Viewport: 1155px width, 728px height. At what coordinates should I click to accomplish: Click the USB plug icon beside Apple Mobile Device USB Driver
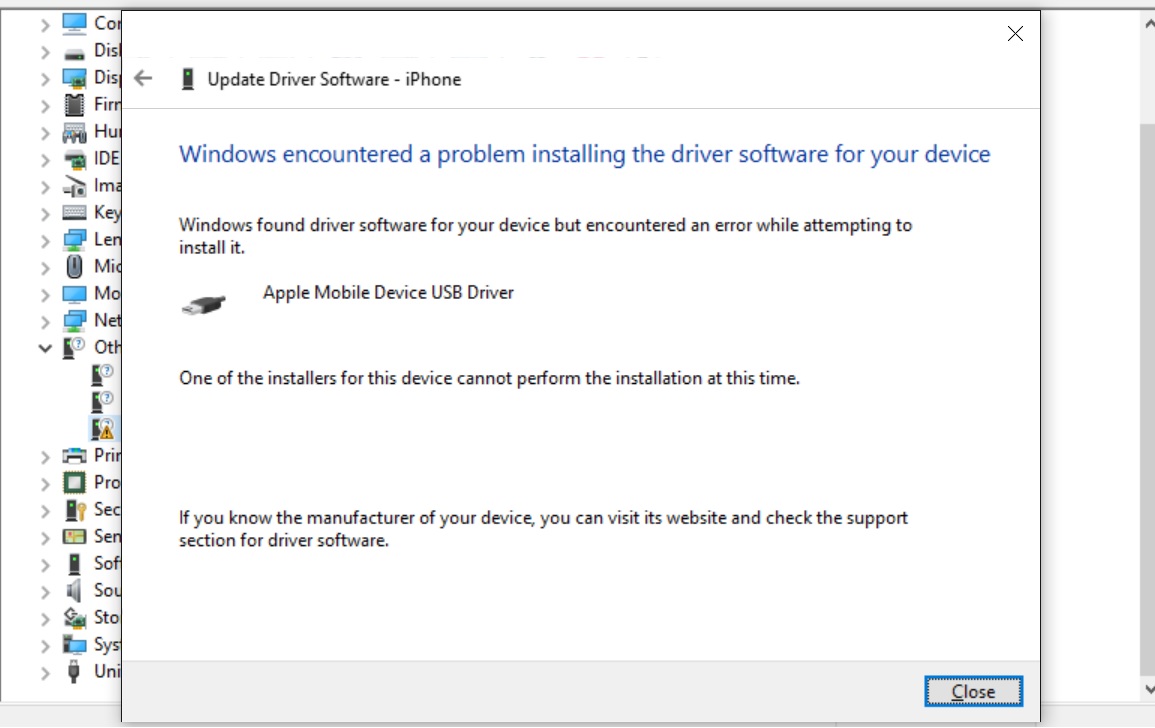tap(203, 304)
